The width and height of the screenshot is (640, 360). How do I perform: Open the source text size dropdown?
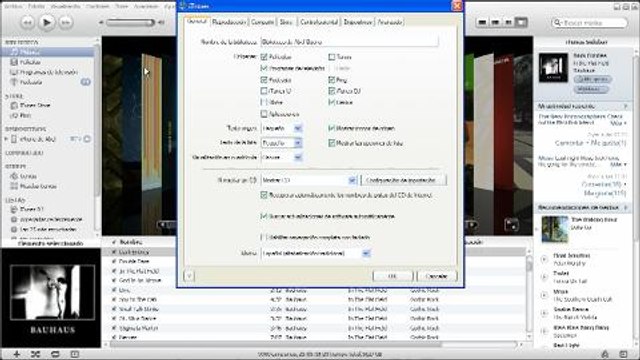tap(282, 128)
